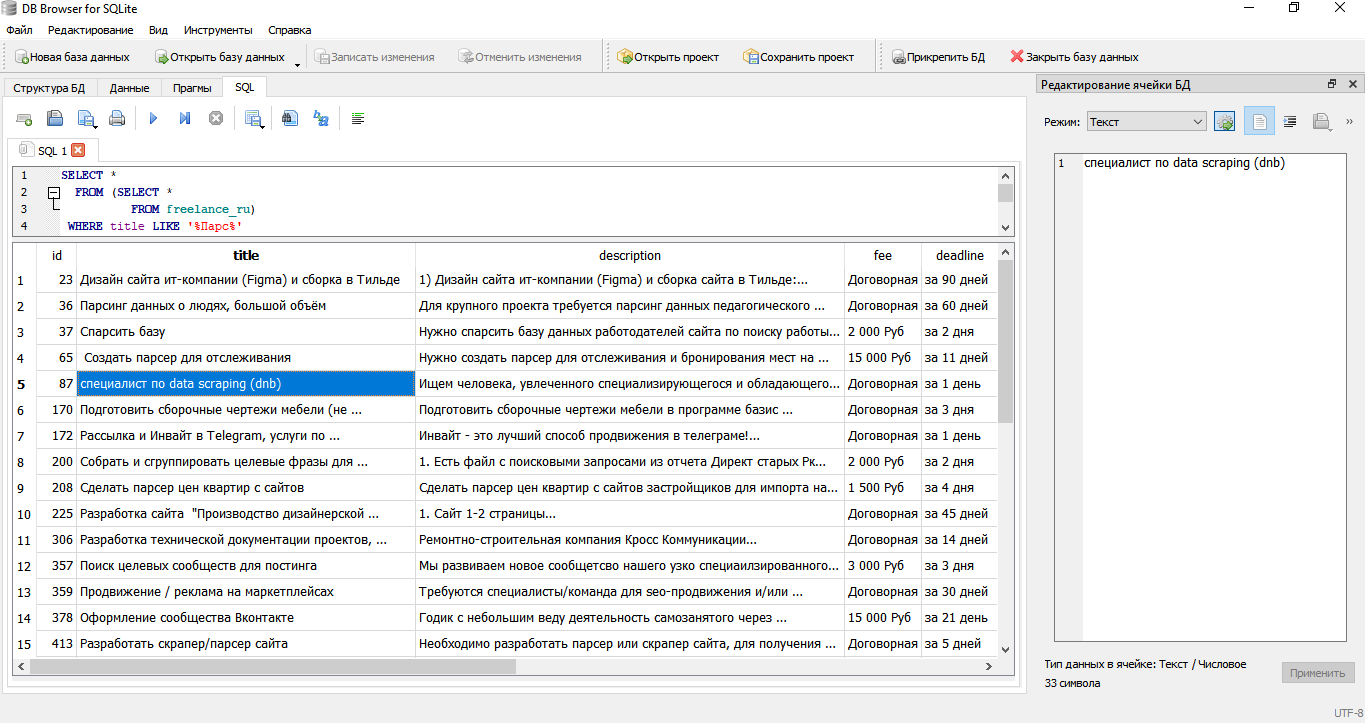
Task: Run the SQL query with the Execute button
Action: [152, 118]
